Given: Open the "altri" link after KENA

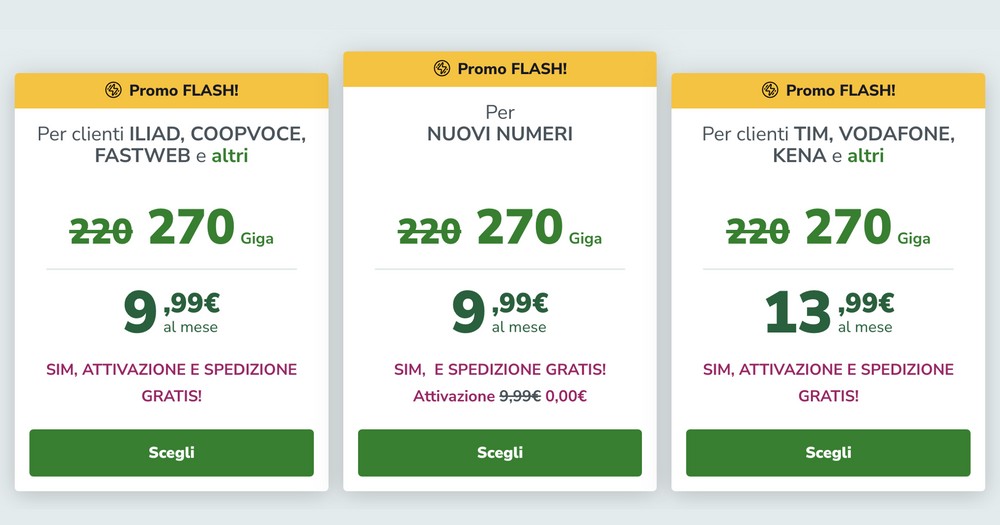Looking at the screenshot, I should pyautogui.click(x=865, y=156).
